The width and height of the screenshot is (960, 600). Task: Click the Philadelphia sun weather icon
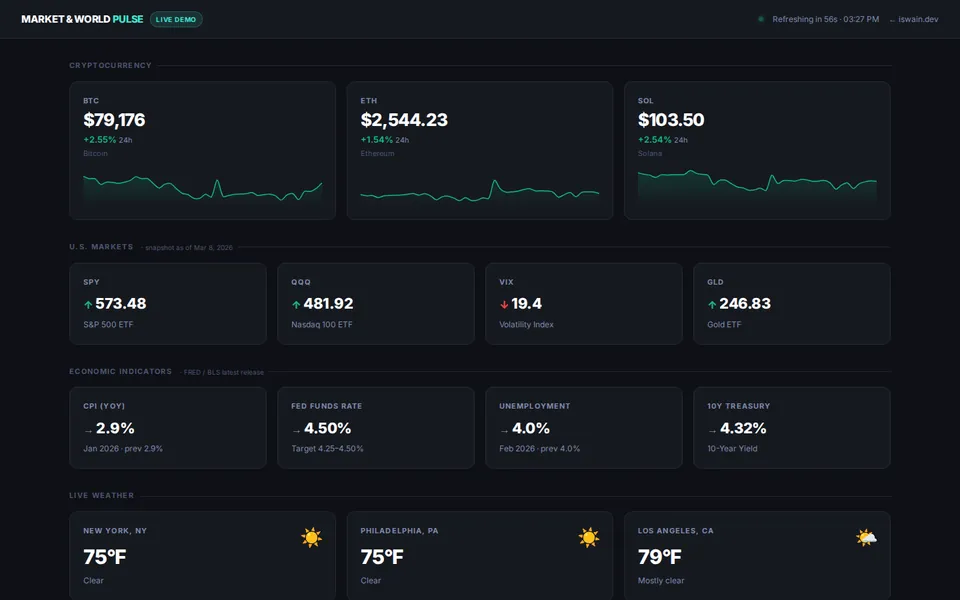tap(588, 538)
